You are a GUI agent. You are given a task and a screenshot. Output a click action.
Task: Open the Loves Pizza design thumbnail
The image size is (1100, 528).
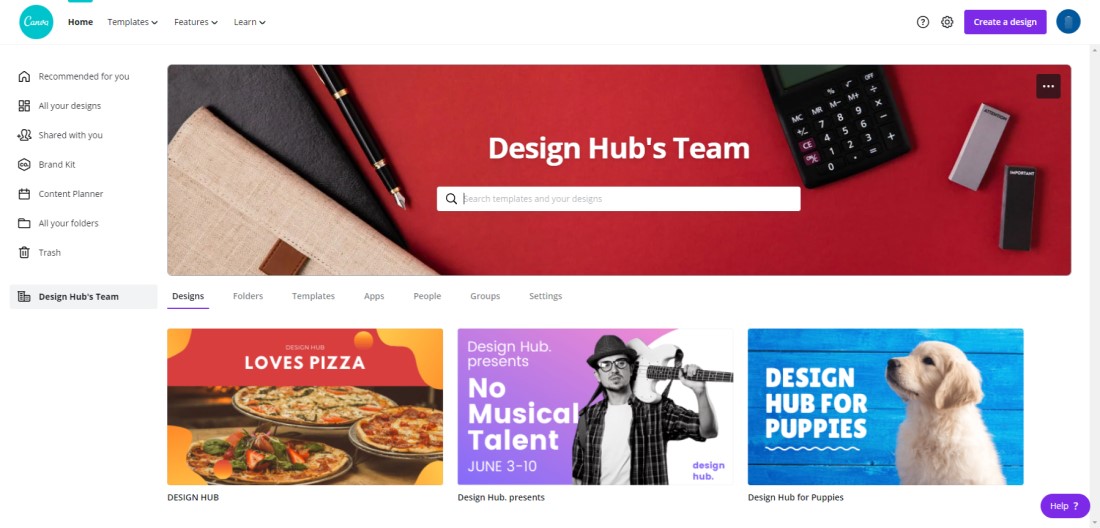click(x=305, y=407)
